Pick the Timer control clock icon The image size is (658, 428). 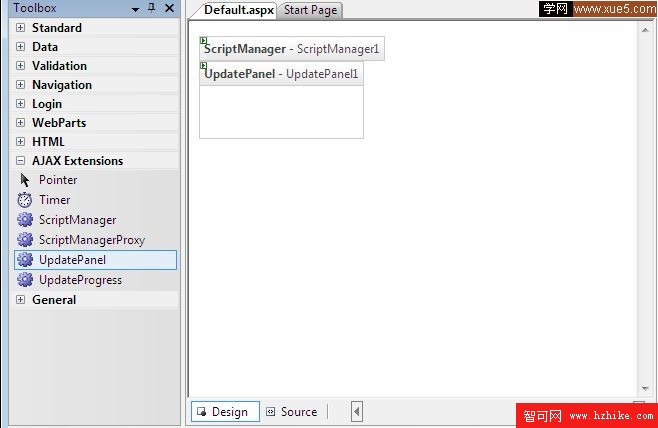point(25,200)
